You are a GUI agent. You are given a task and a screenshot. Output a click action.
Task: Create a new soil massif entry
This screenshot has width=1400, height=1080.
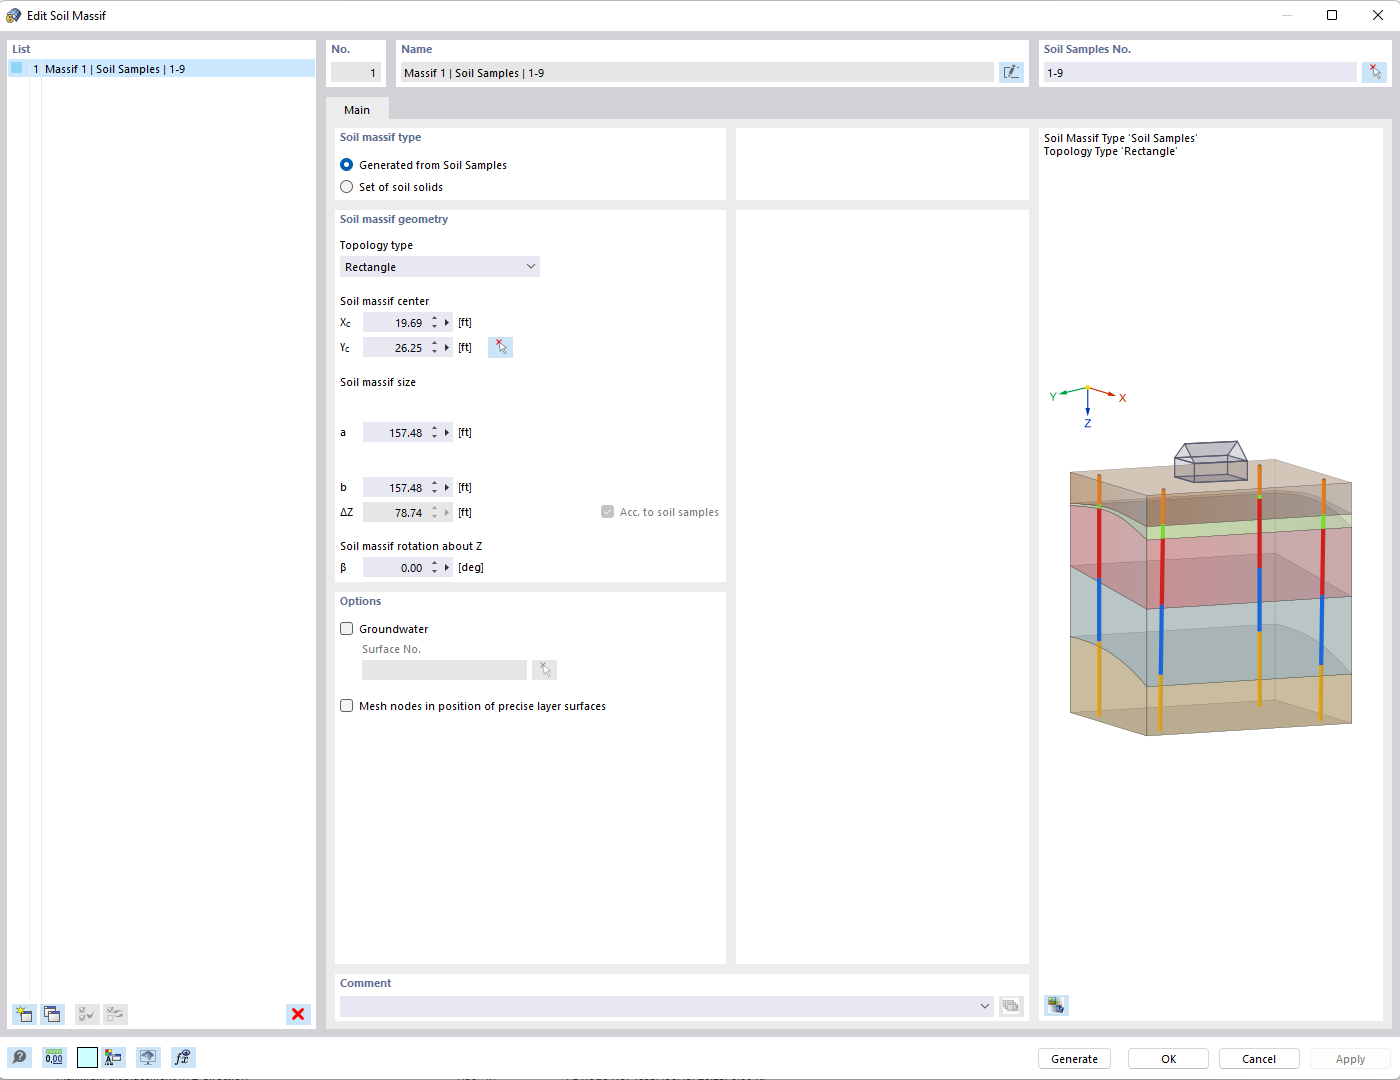click(x=23, y=1014)
